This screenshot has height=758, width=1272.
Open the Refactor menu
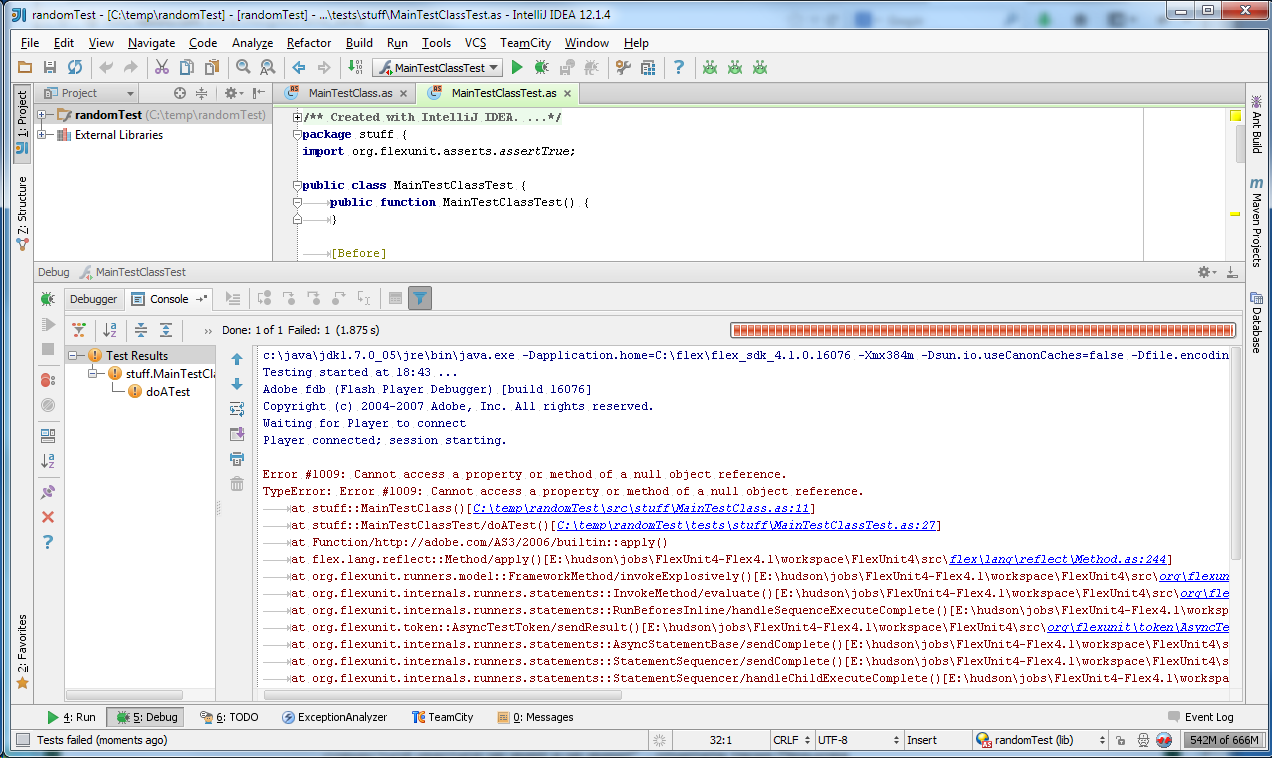[309, 43]
